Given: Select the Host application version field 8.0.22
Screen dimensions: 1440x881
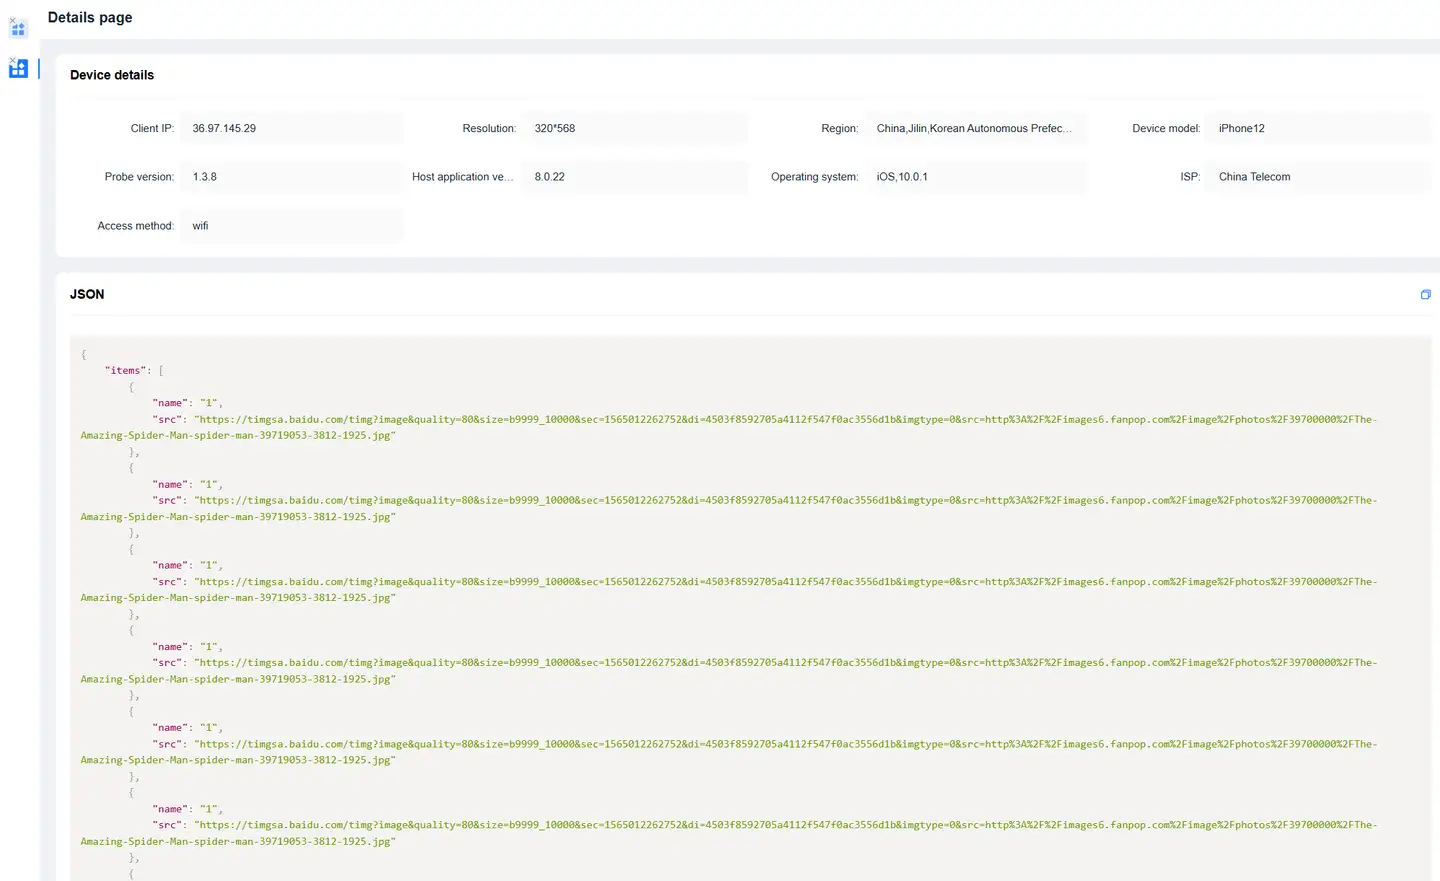Looking at the screenshot, I should click(634, 177).
